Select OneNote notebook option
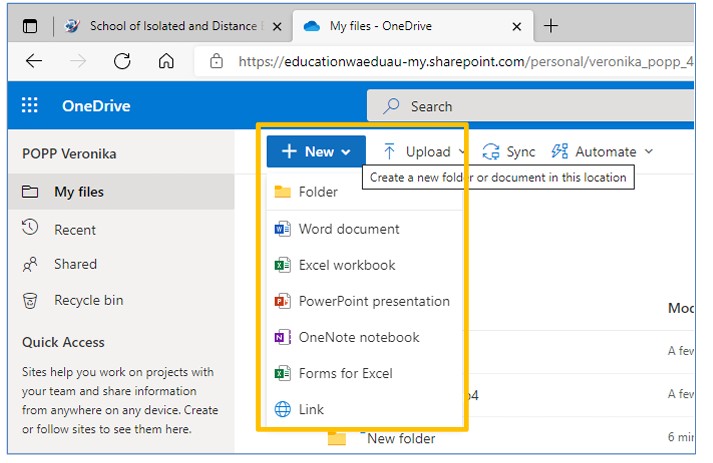713x463 pixels. pyautogui.click(x=358, y=337)
